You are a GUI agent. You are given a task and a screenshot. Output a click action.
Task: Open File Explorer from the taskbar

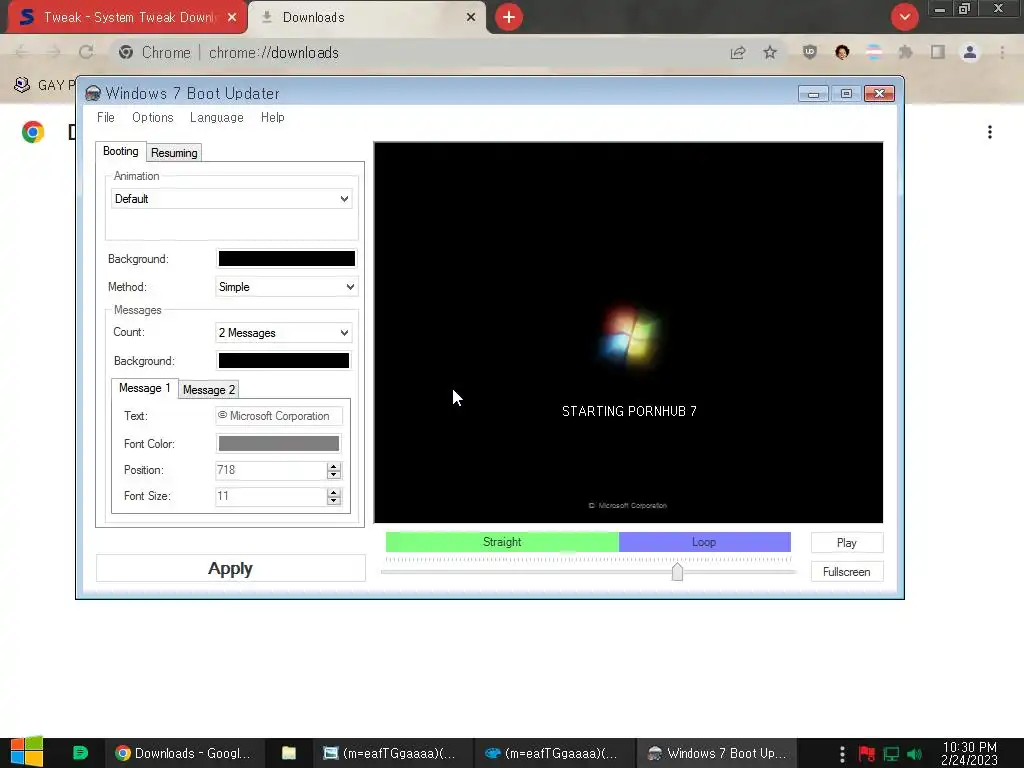click(x=289, y=753)
